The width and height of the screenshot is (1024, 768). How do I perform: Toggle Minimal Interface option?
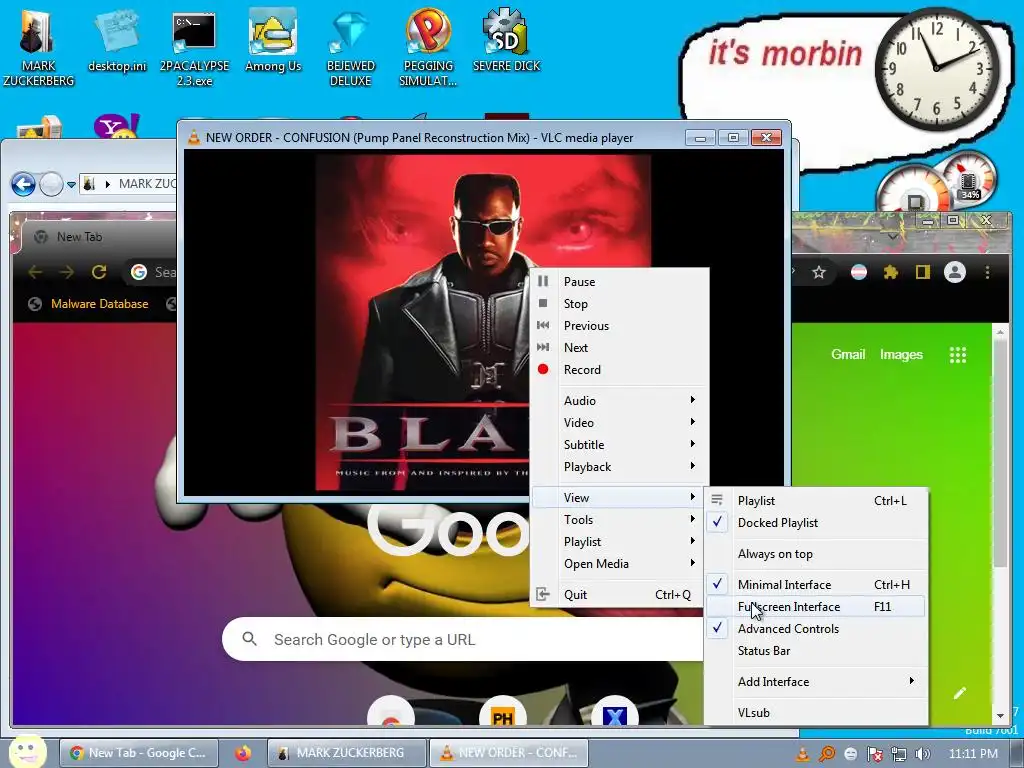coord(816,584)
